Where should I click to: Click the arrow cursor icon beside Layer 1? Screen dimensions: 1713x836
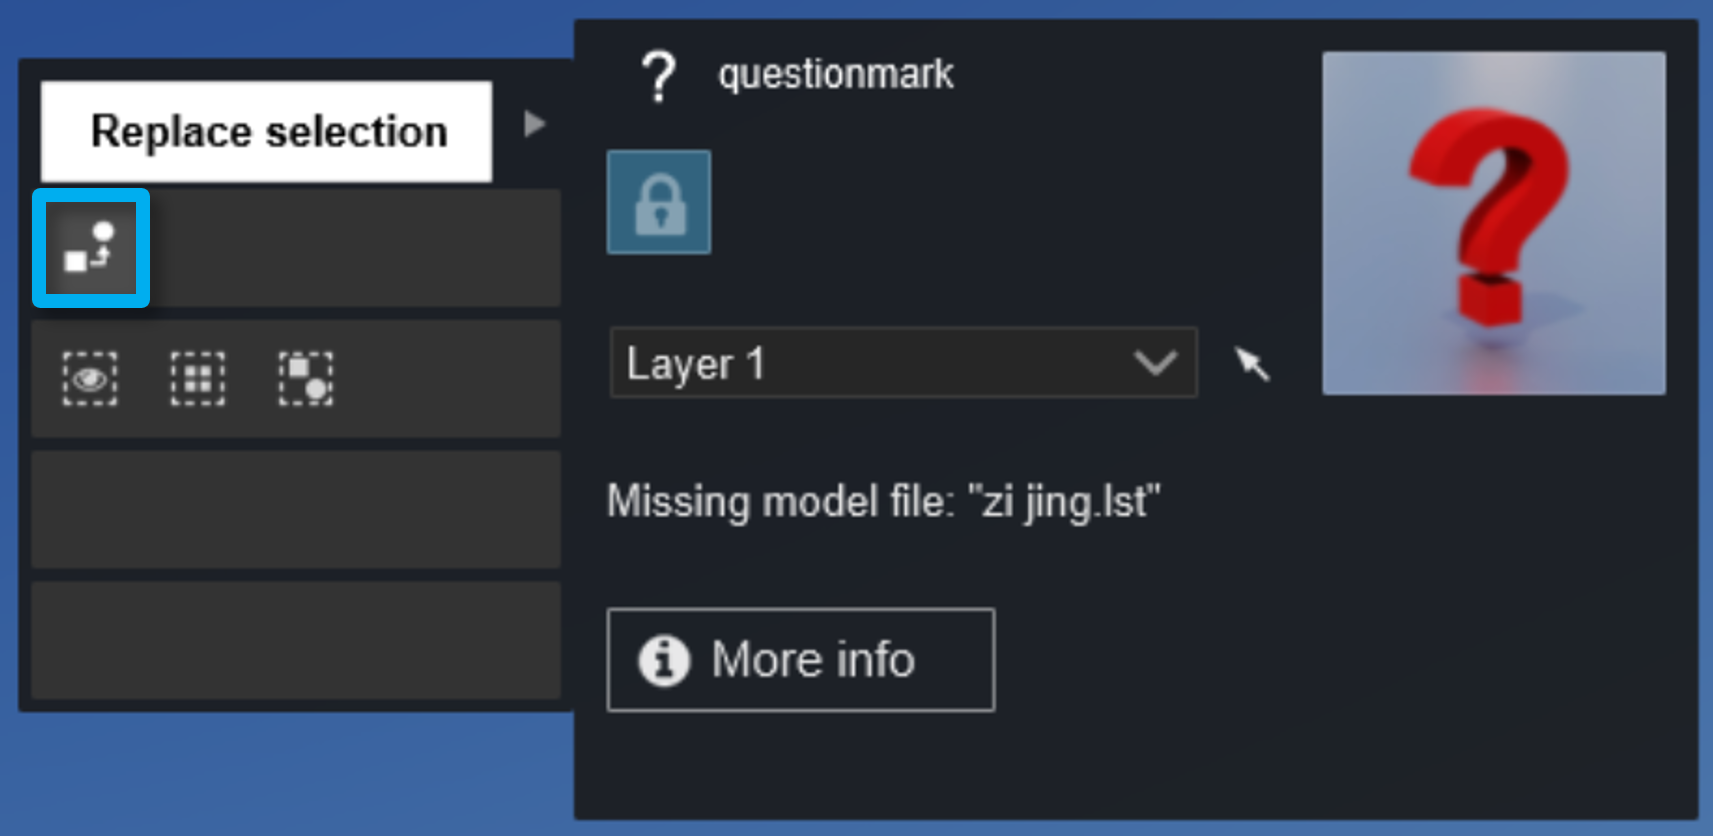tap(1251, 363)
